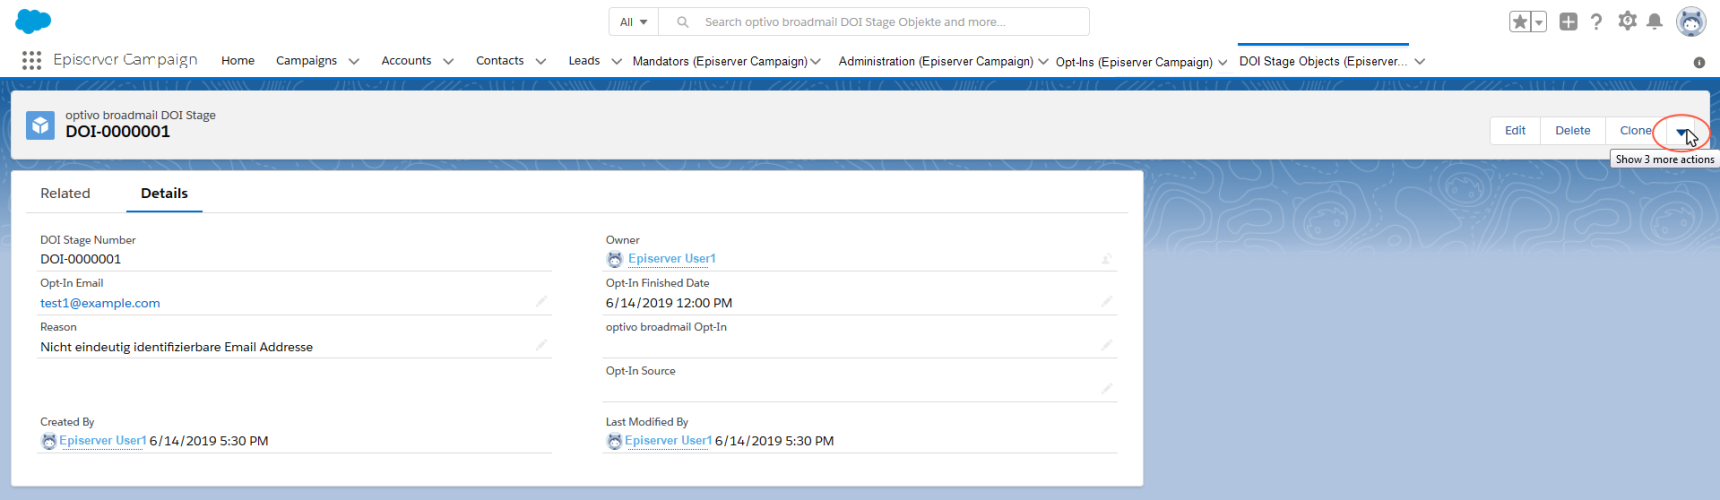Screen dimensions: 1720x500
Task: Show 3 more actions dropdown
Action: [1682, 132]
